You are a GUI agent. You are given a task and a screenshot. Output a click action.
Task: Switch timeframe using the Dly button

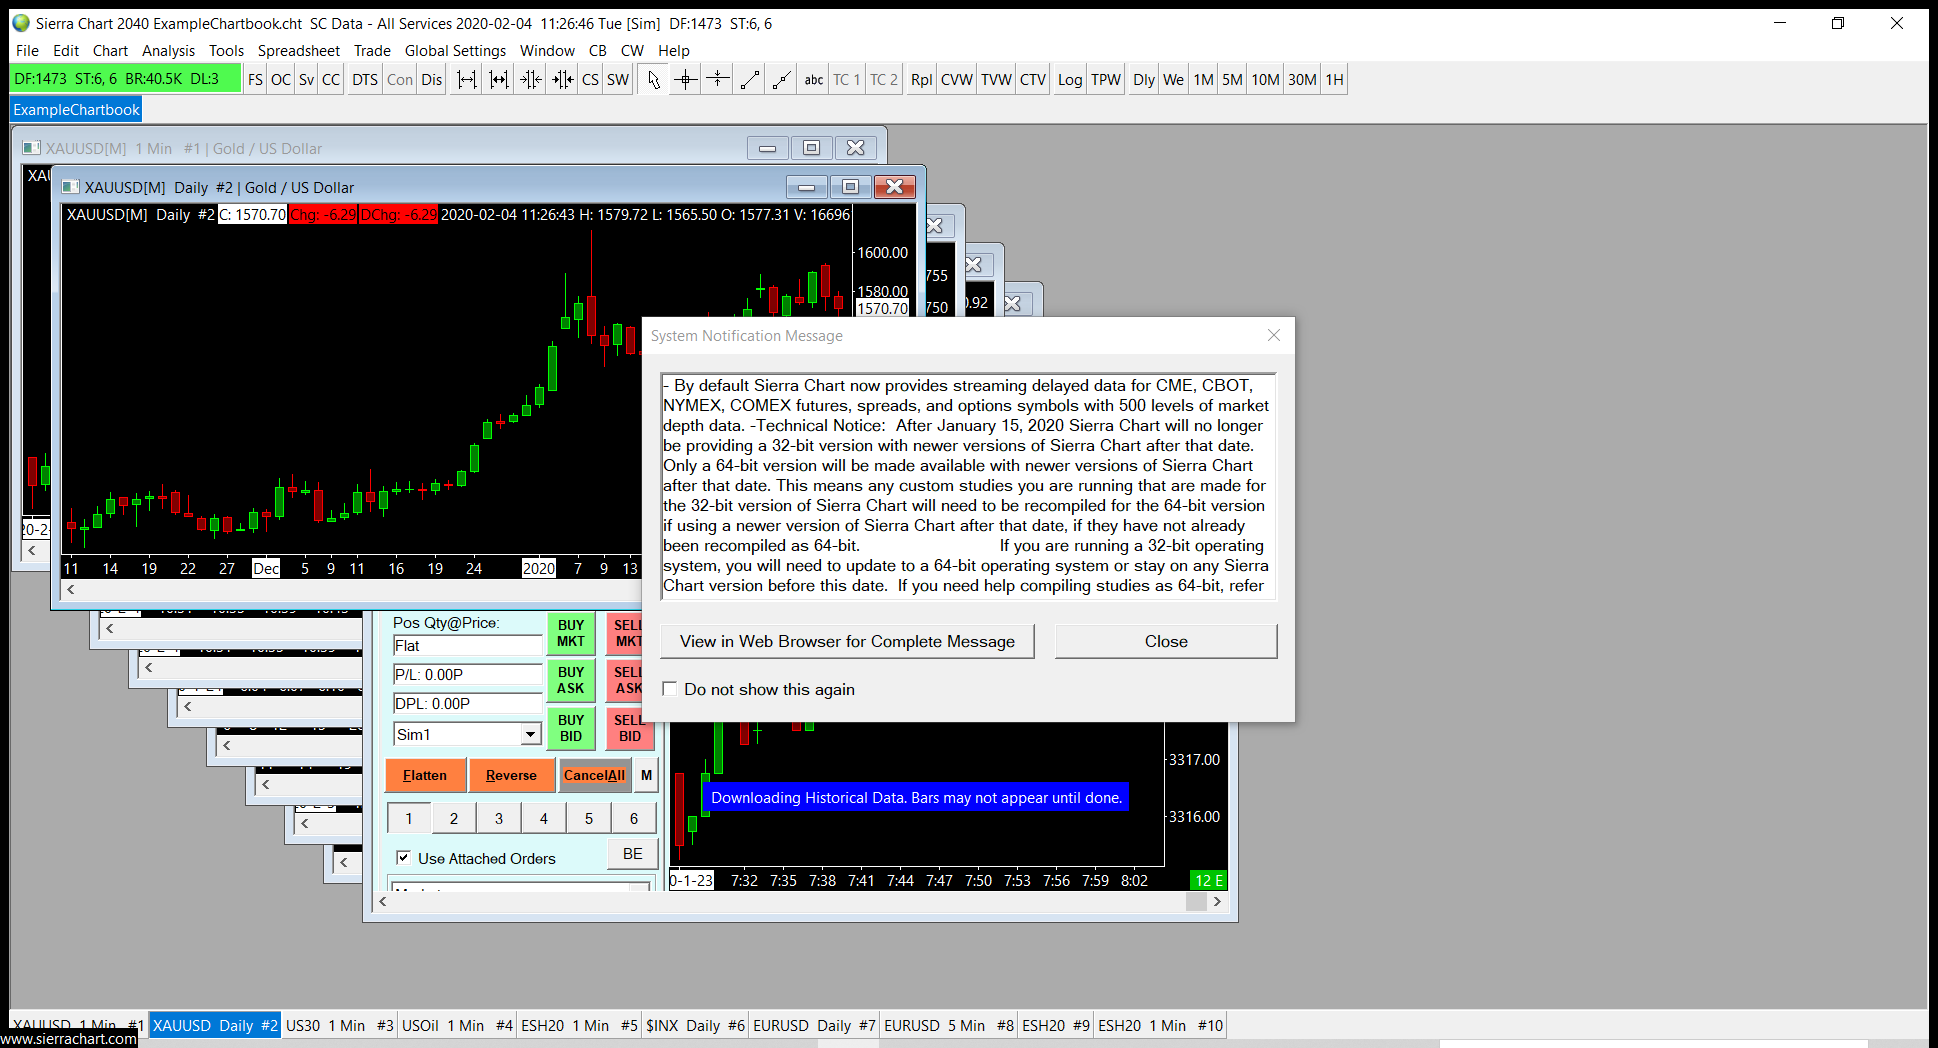(x=1144, y=80)
